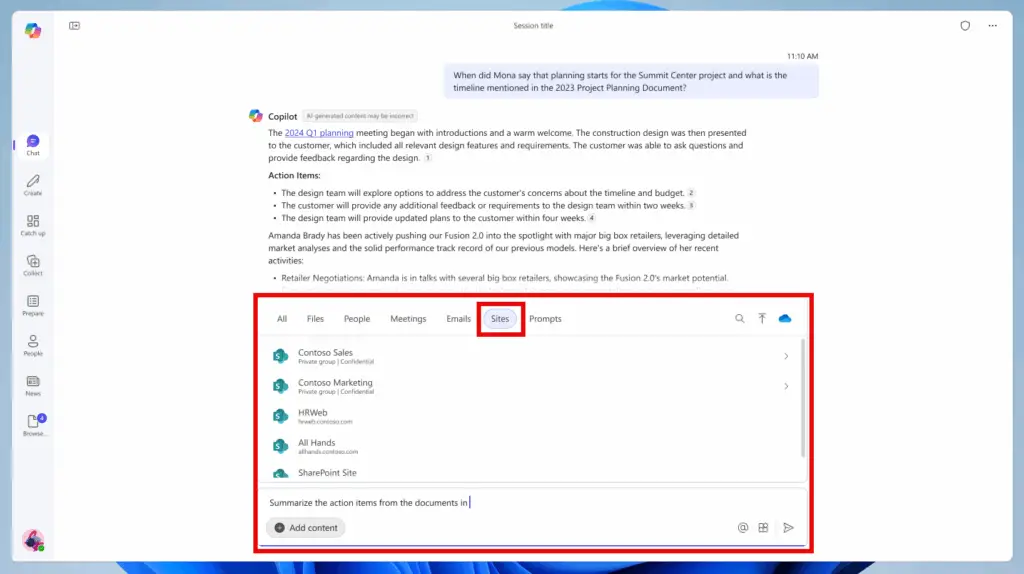Click the OneDrive cloud icon

click(785, 319)
